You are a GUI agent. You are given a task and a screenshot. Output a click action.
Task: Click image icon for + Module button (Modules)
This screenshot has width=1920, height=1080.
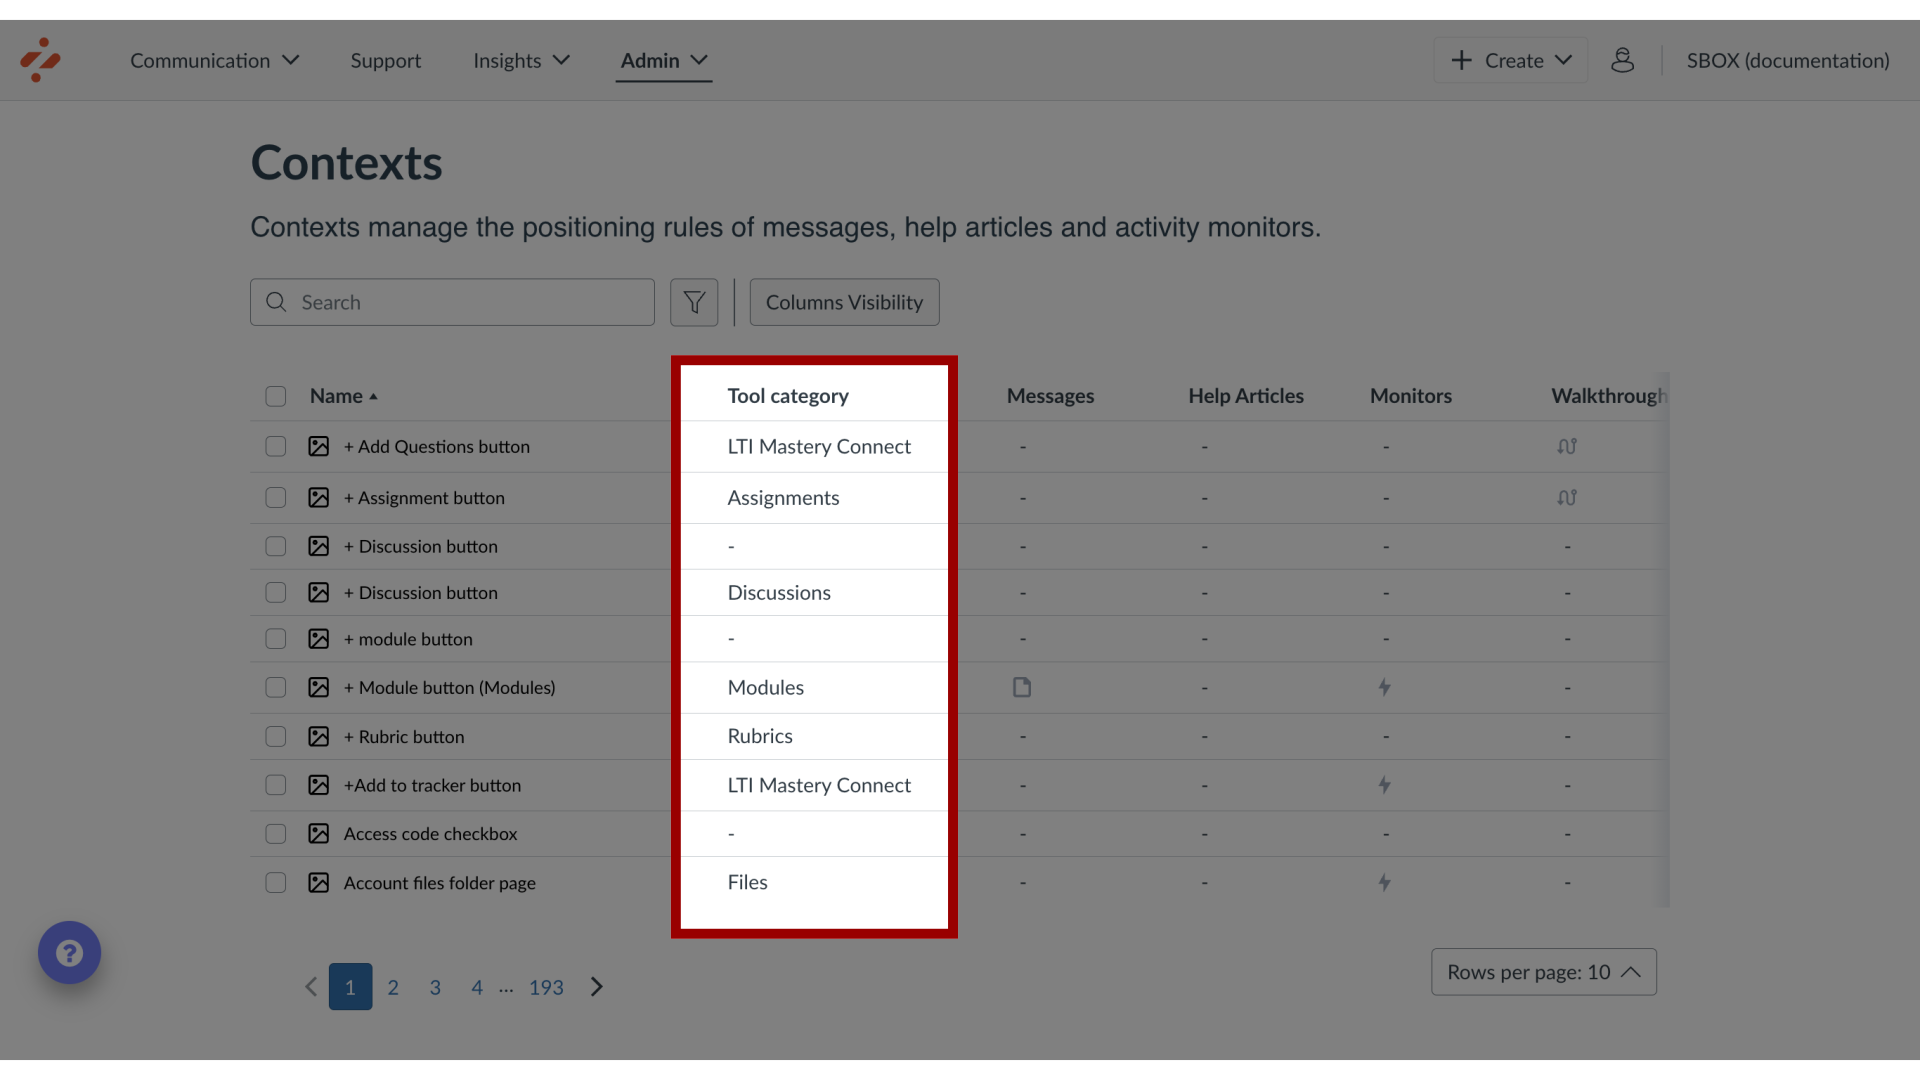pyautogui.click(x=318, y=687)
